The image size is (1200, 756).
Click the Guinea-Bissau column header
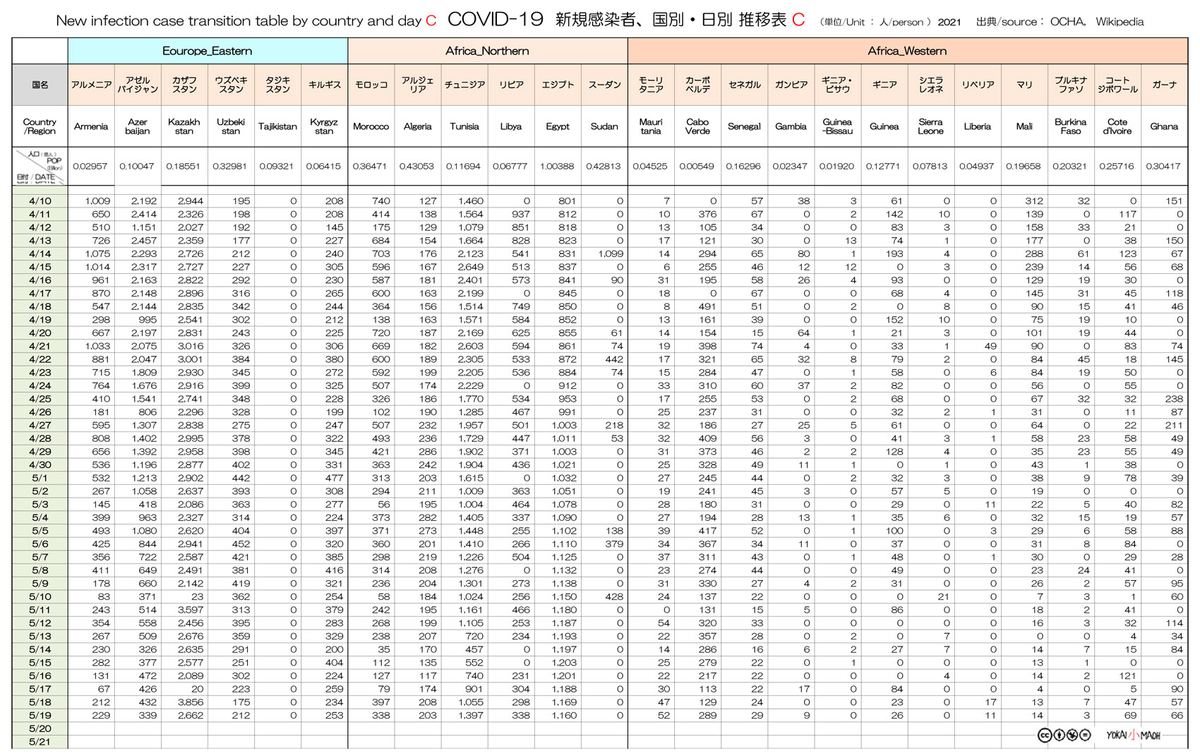[837, 127]
